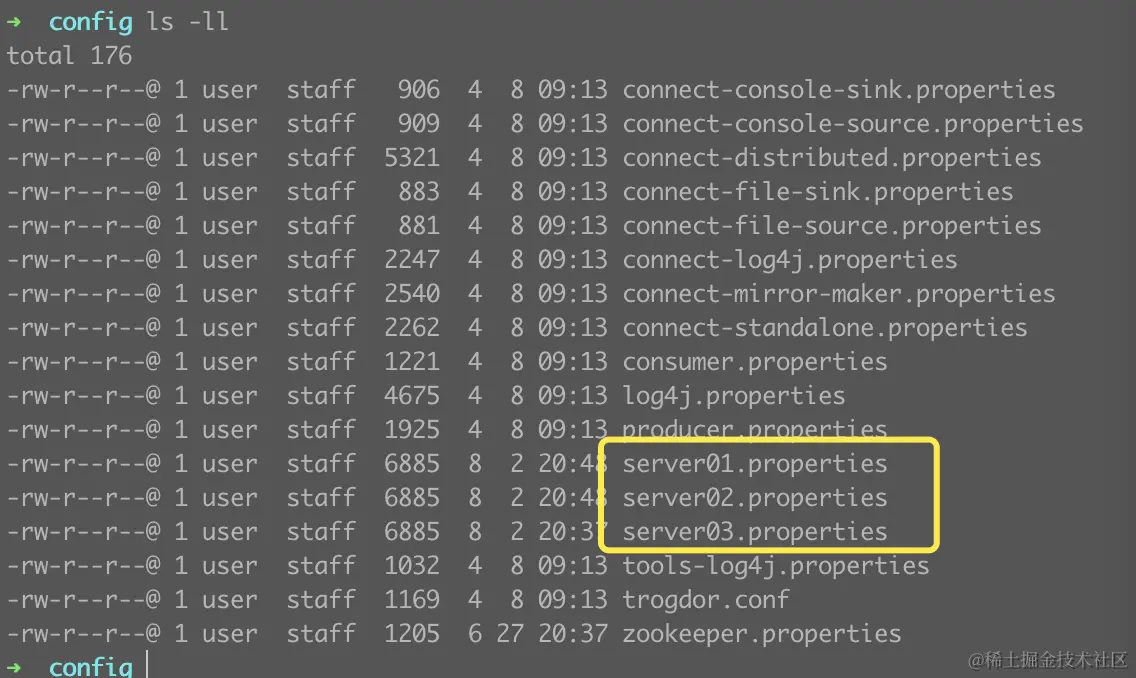Click the connect-mirror-maker.properties filename
The width and height of the screenshot is (1136, 678).
pos(838,294)
